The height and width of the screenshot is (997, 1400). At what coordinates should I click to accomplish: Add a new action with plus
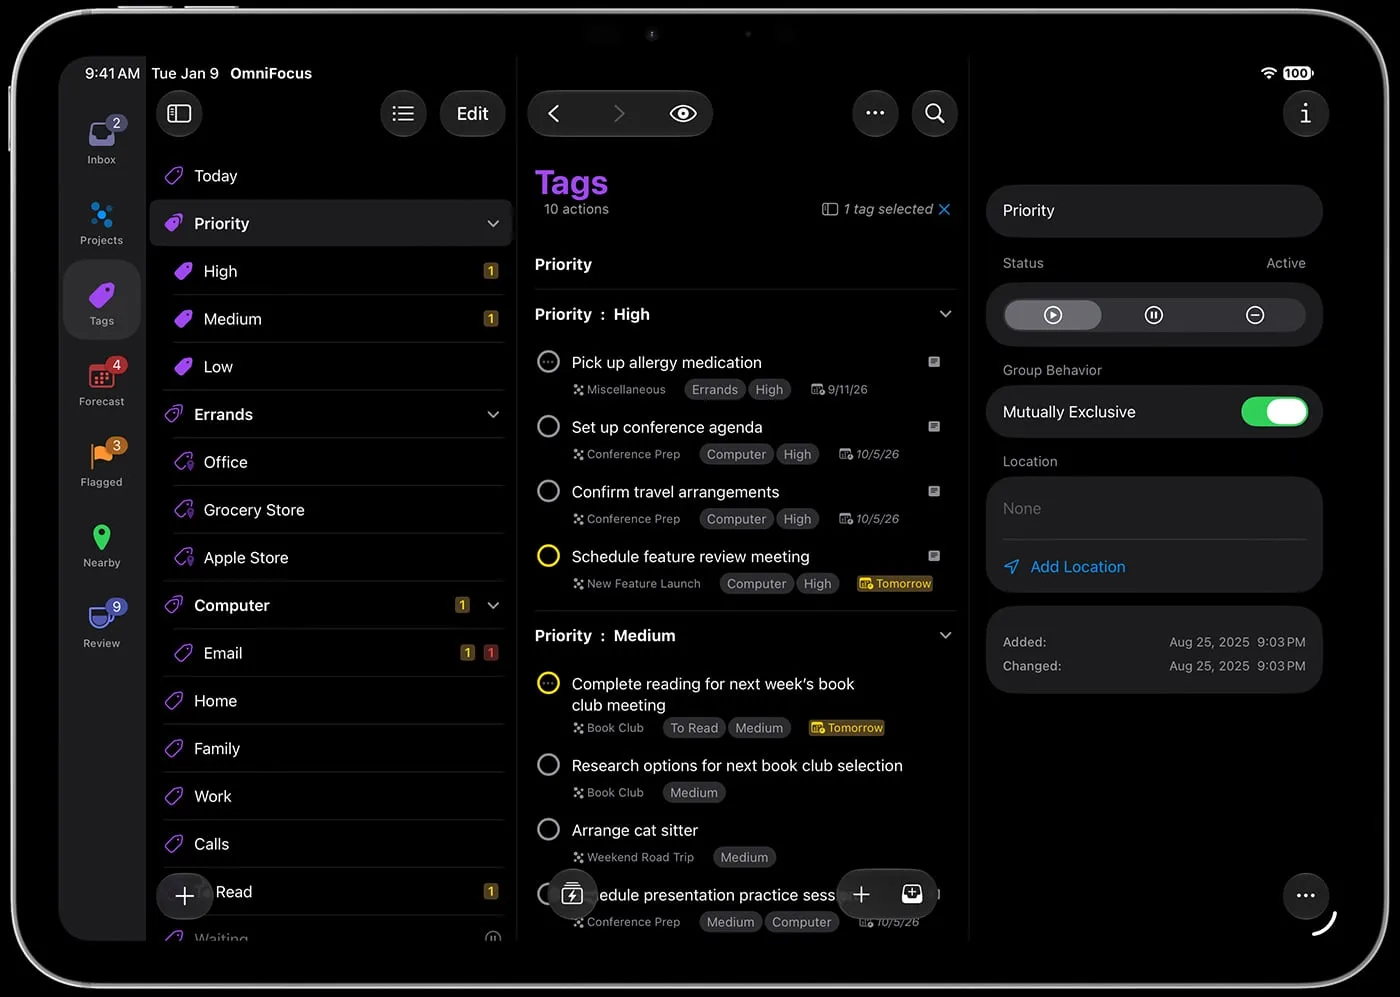(861, 894)
